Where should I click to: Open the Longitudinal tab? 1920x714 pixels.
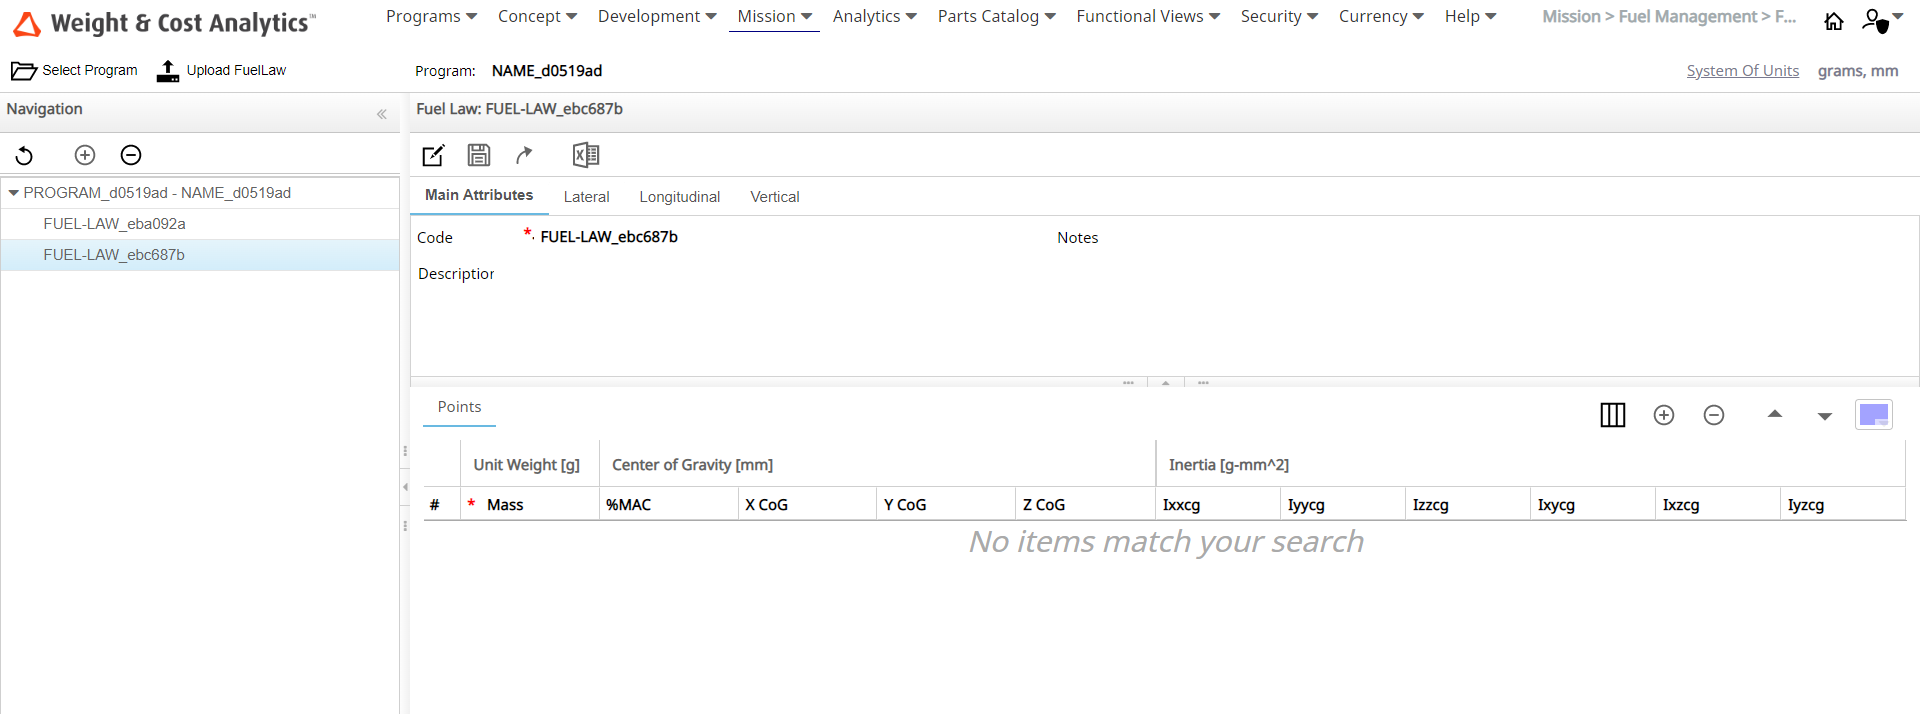[x=679, y=197]
